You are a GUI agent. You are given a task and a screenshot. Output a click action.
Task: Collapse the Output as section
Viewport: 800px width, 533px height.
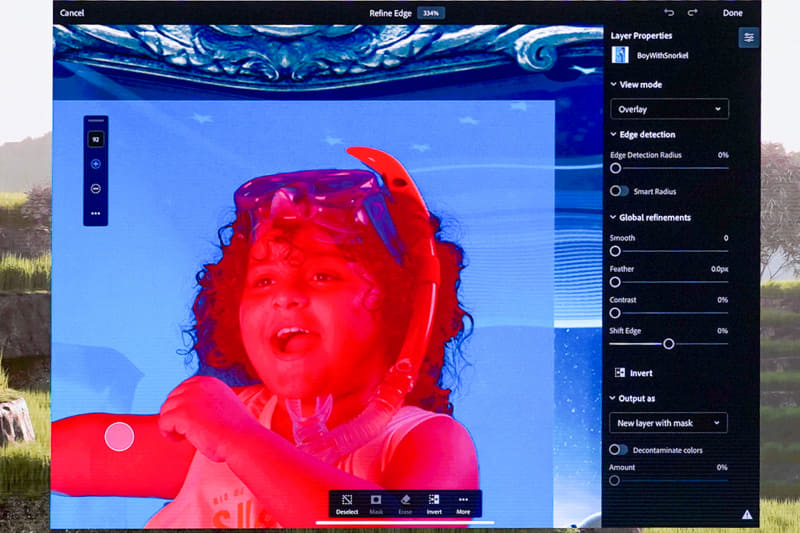[613, 398]
